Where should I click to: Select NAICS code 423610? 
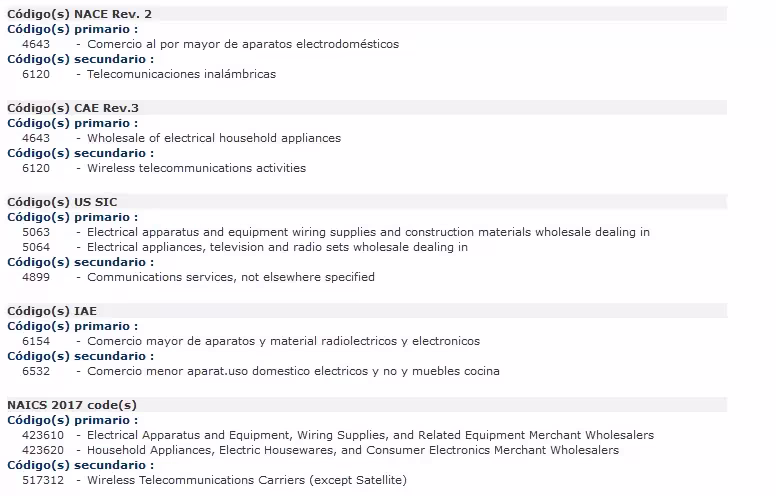[x=43, y=435]
